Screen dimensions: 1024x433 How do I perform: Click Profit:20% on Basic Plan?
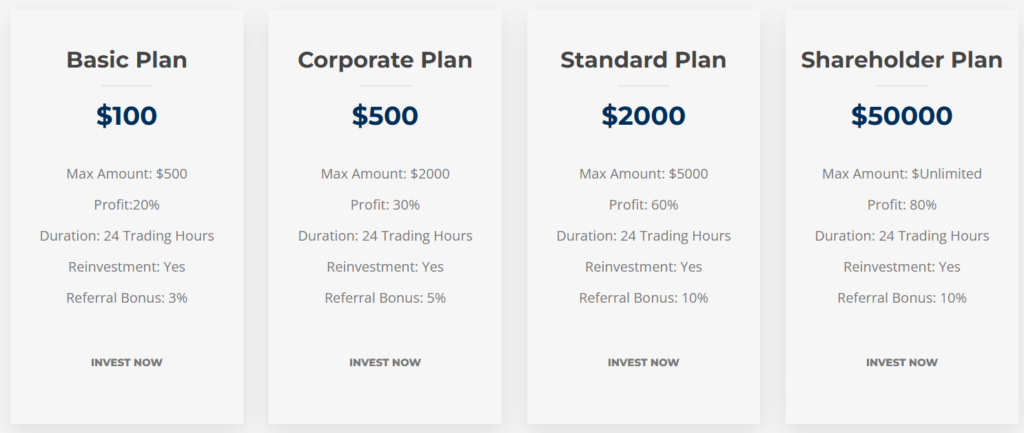[126, 205]
